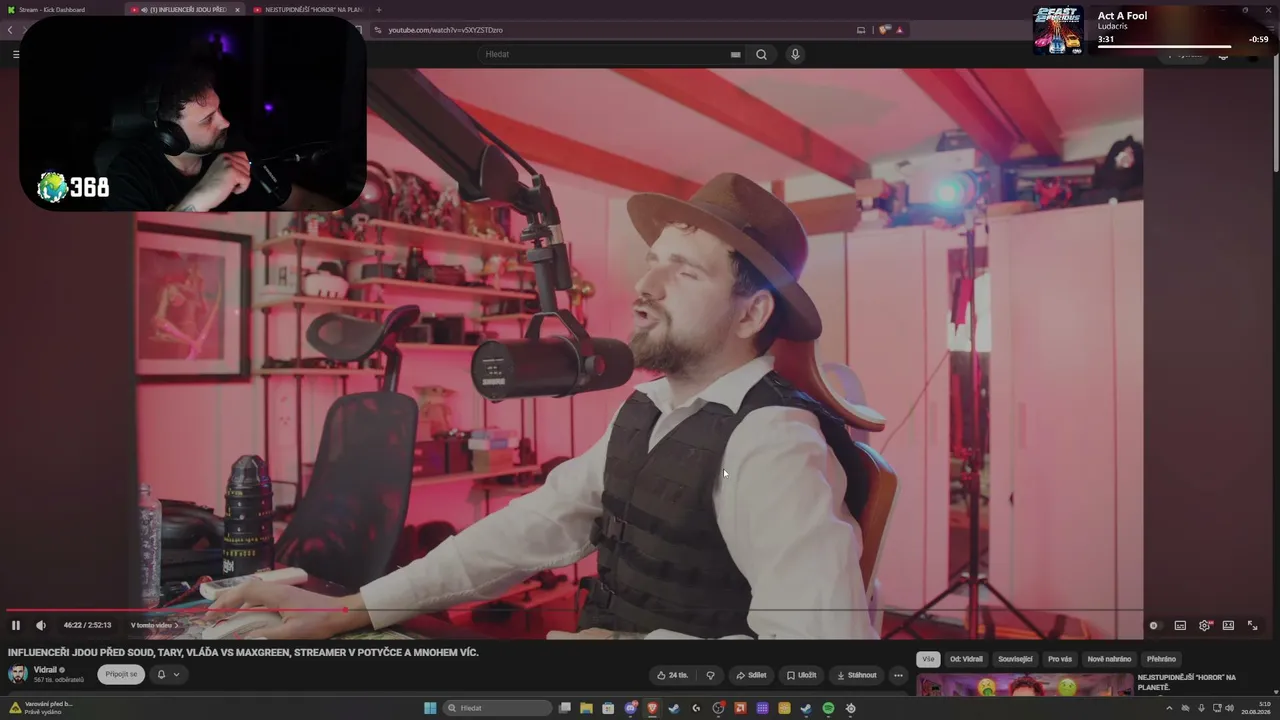Switch to theater mode

tap(1228, 625)
